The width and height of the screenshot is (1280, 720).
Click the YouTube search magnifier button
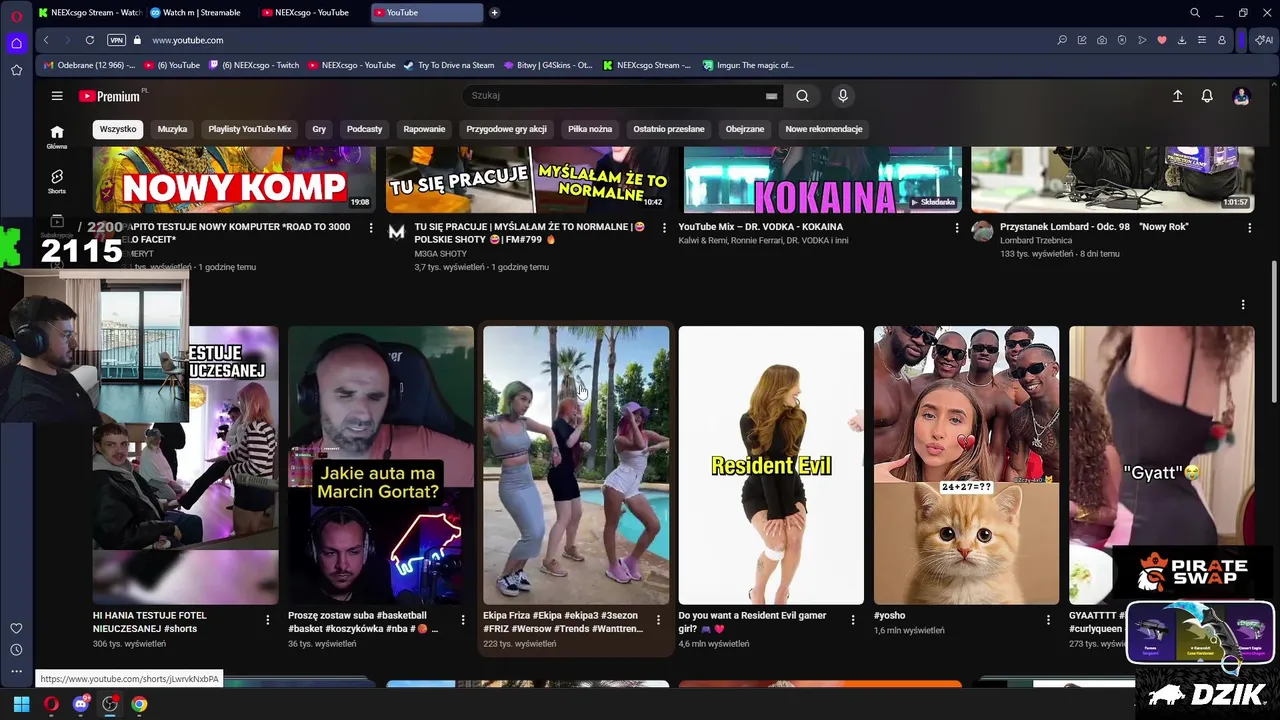point(802,96)
